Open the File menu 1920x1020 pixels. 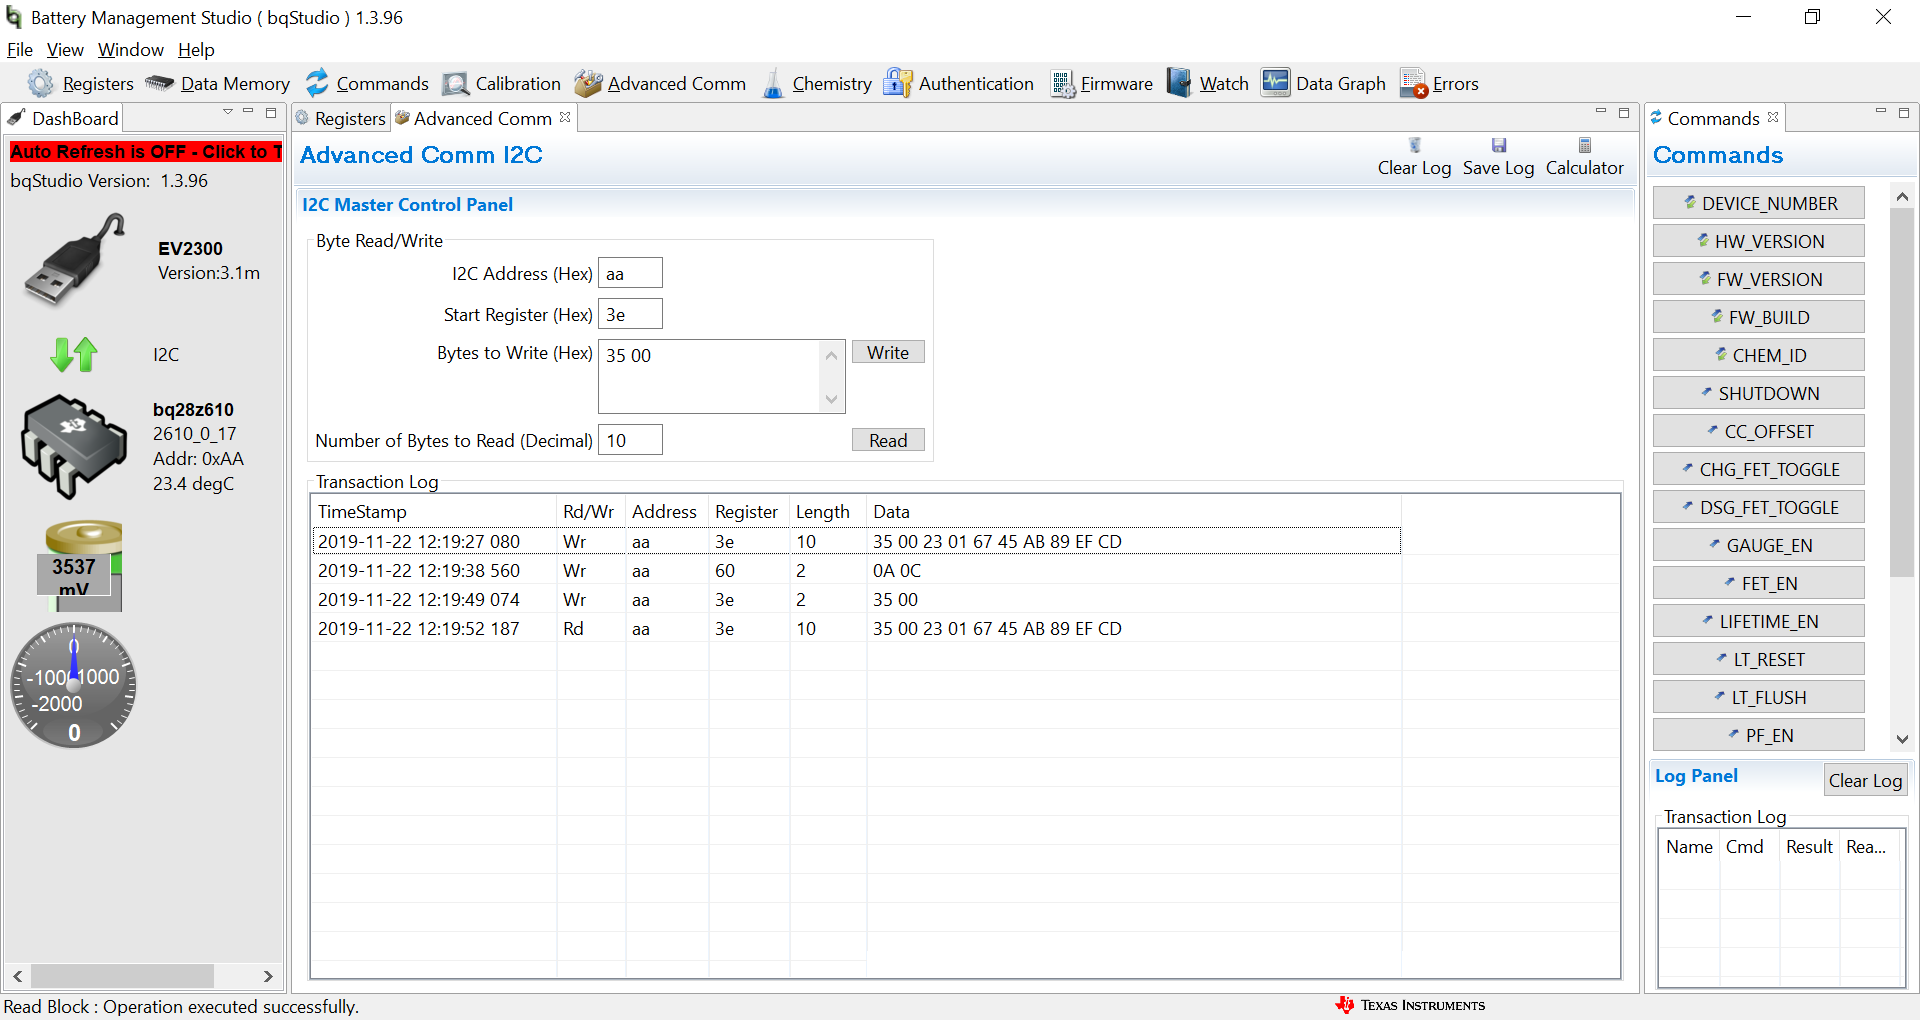pos(20,50)
